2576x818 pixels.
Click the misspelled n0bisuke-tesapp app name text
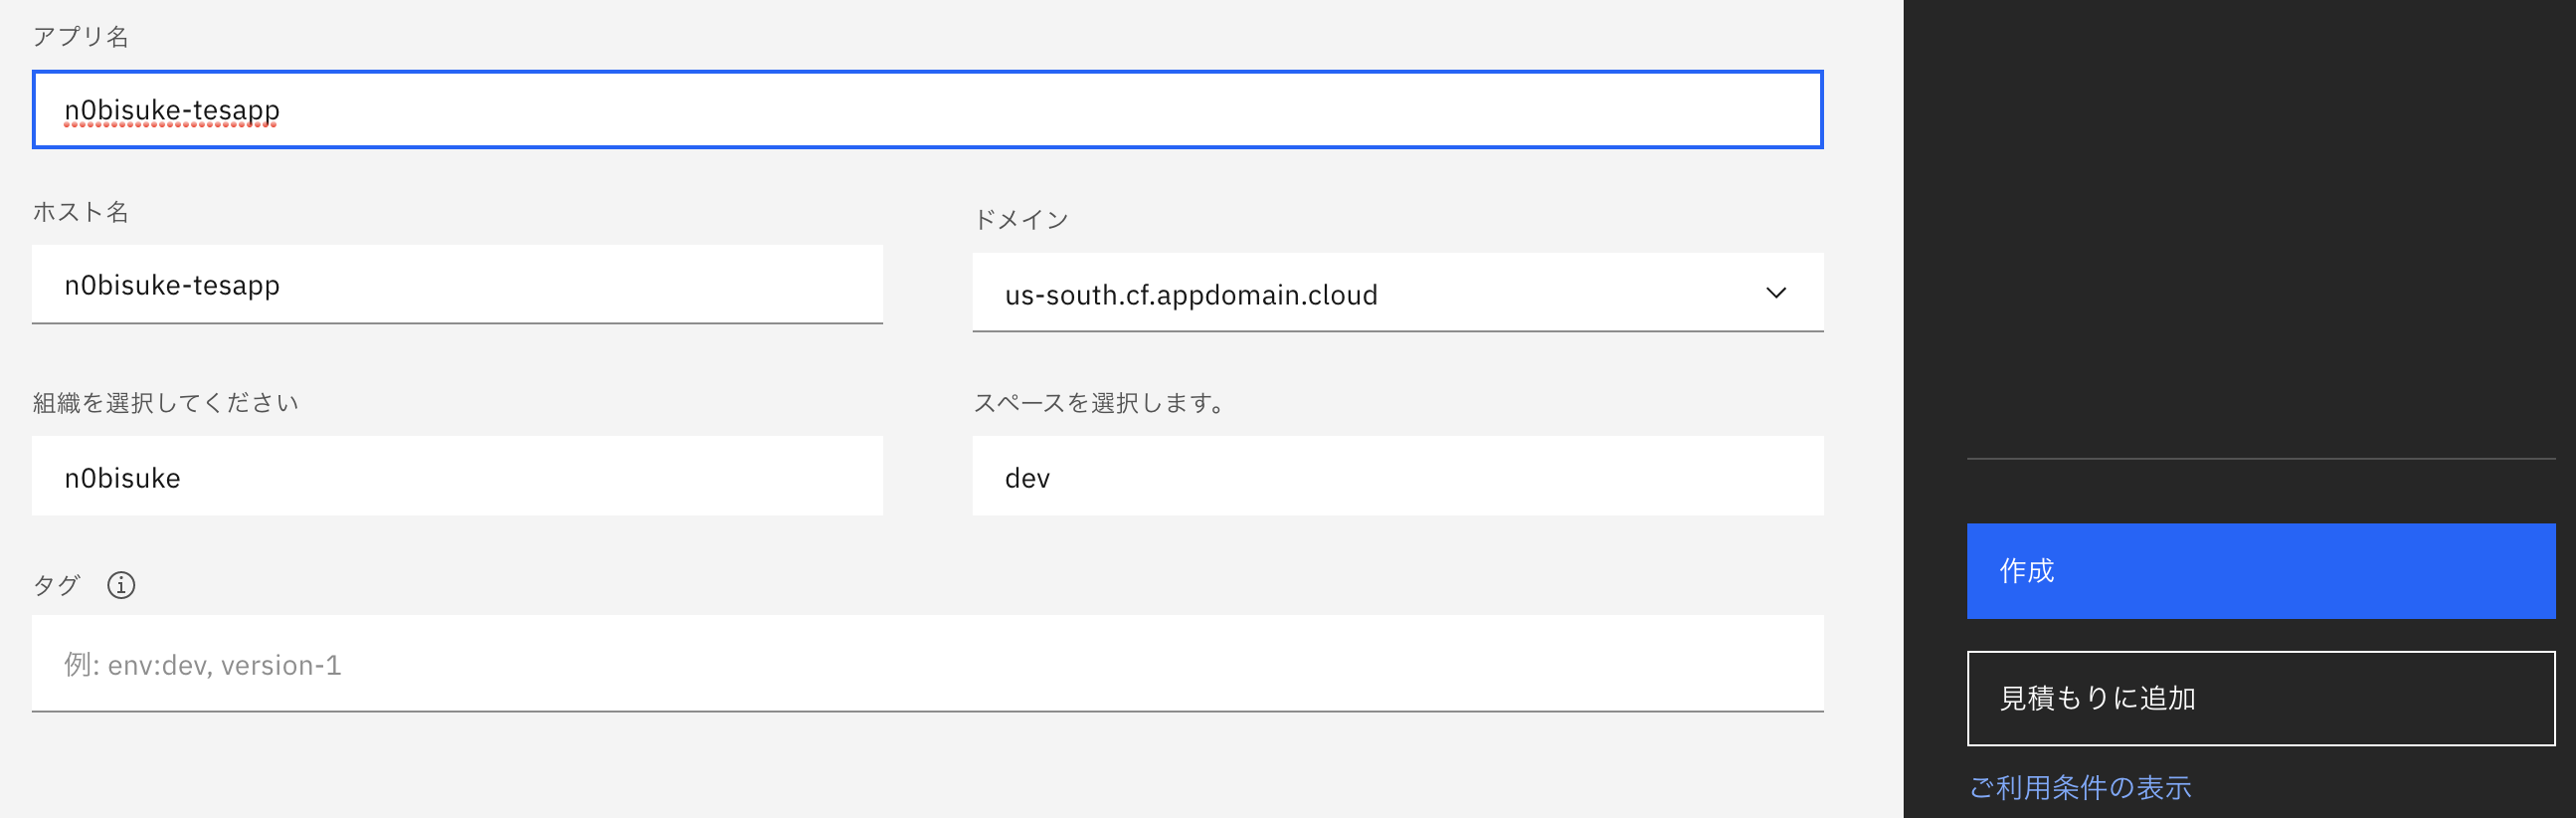tap(170, 110)
